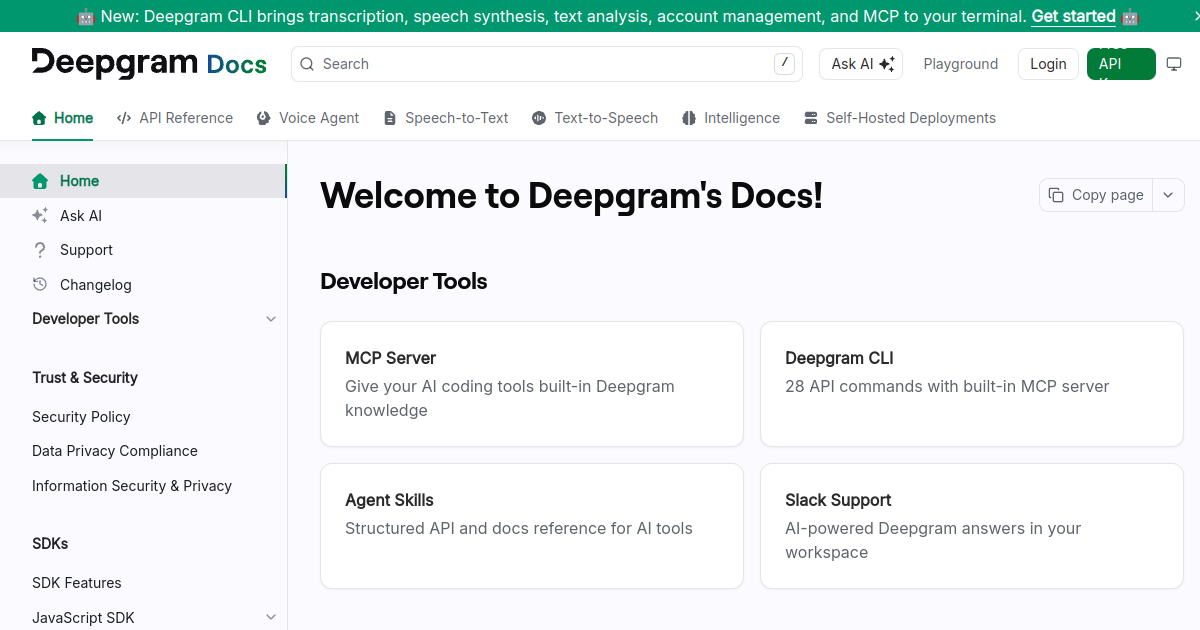Expand the Developer Tools sidebar section
Screen dimensions: 1200x630
coord(271,319)
